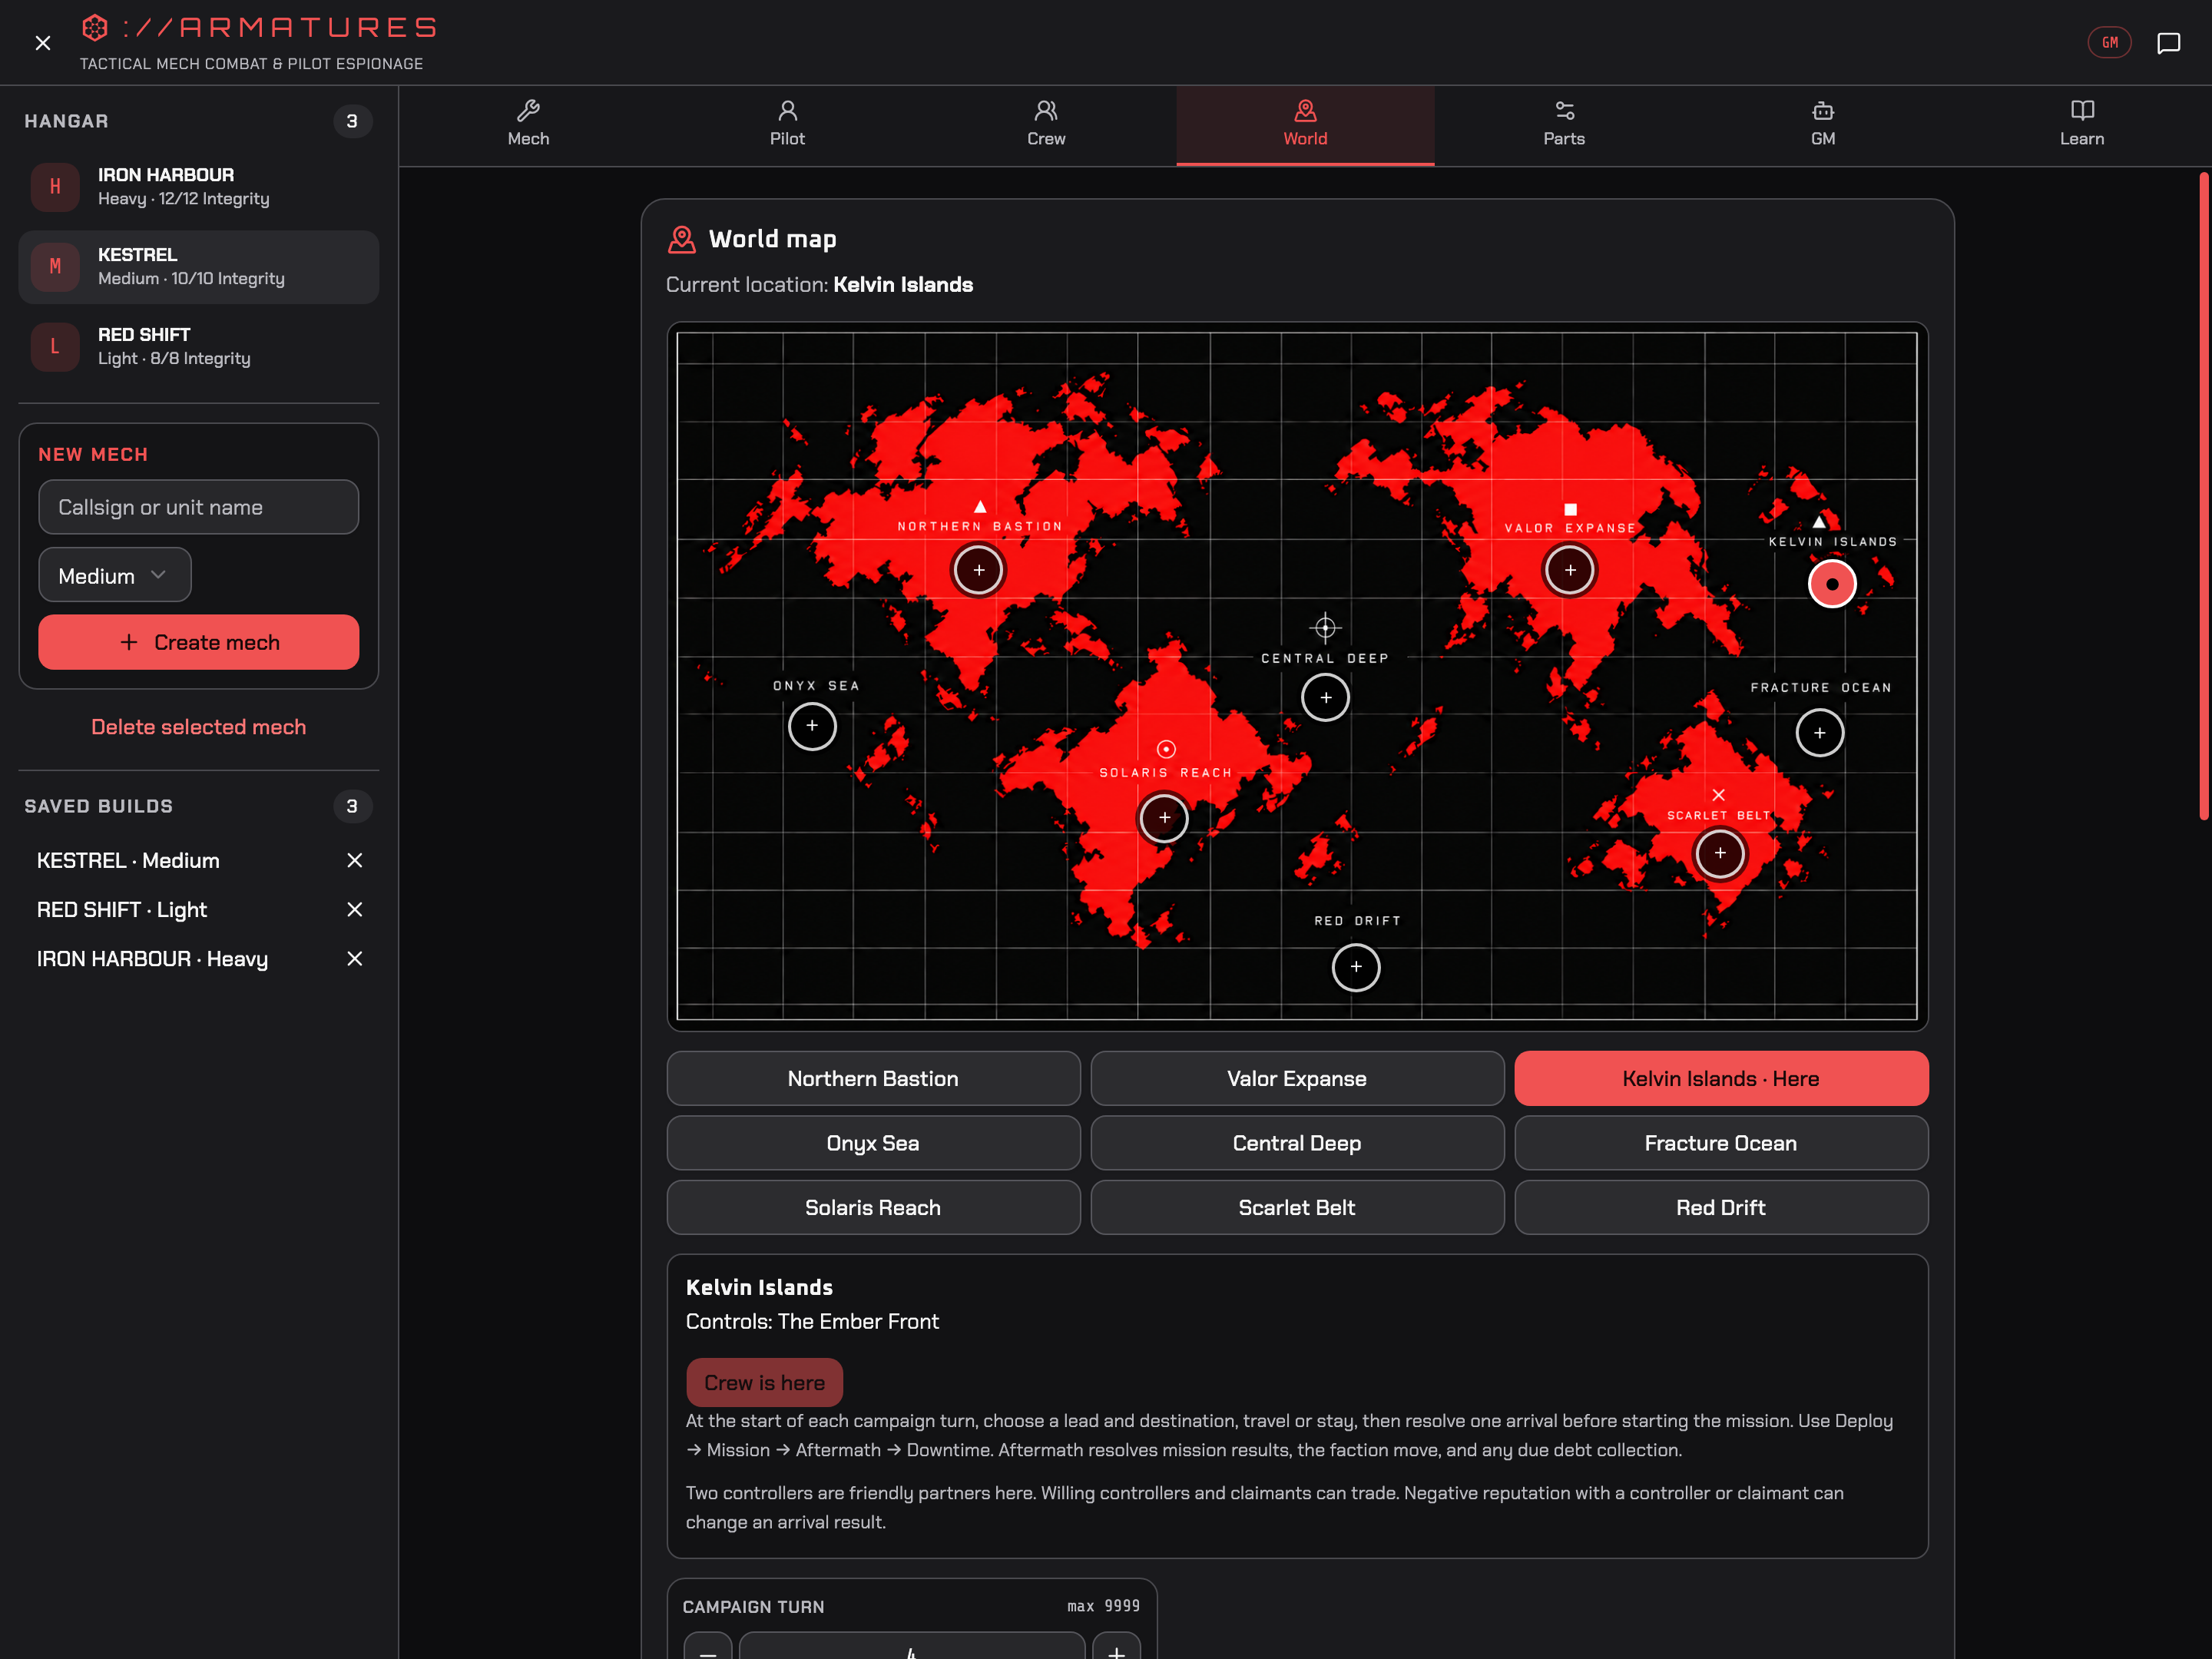Click the Kelvin Islands current location marker
This screenshot has height=1659, width=2212.
(x=1832, y=584)
